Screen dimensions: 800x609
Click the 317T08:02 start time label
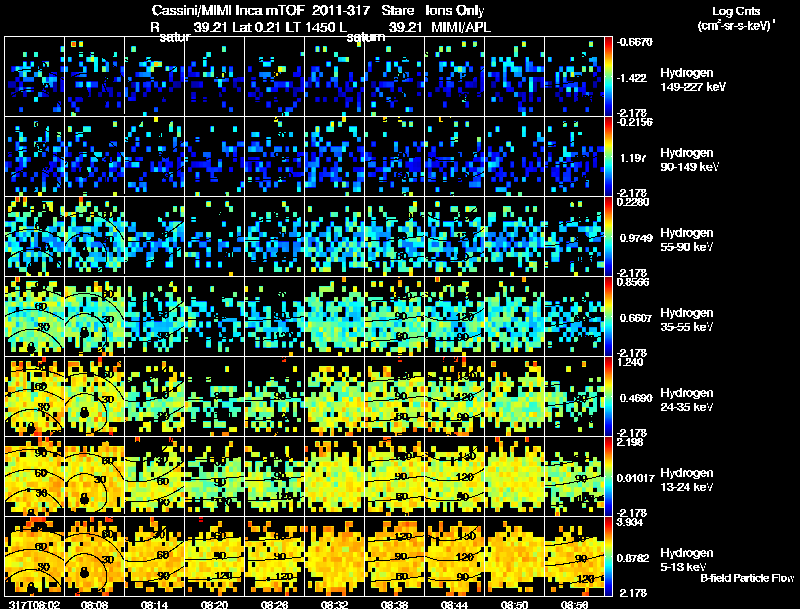pyautogui.click(x=34, y=604)
